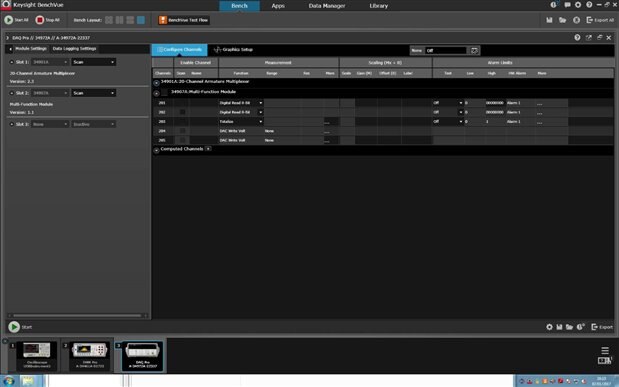The width and height of the screenshot is (619, 387).
Task: Open the Slot 1 Scan mode dropdown
Action: [x=94, y=62]
